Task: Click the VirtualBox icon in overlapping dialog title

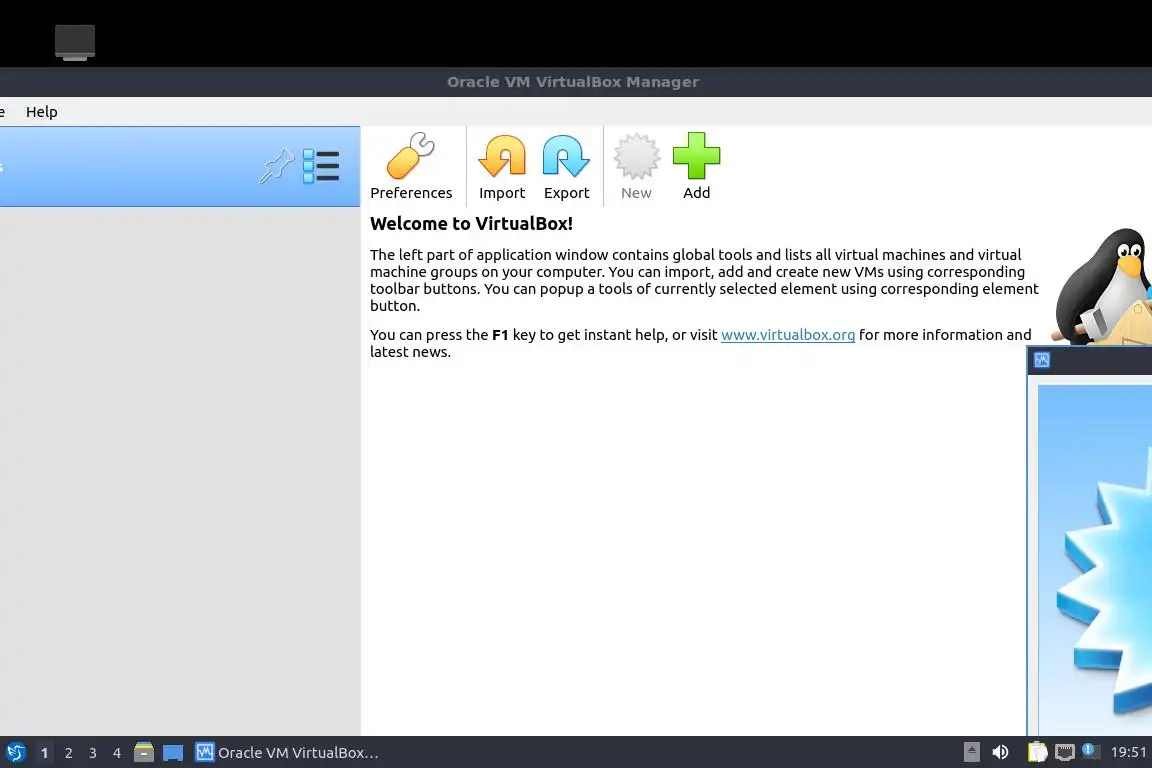Action: 1042,360
